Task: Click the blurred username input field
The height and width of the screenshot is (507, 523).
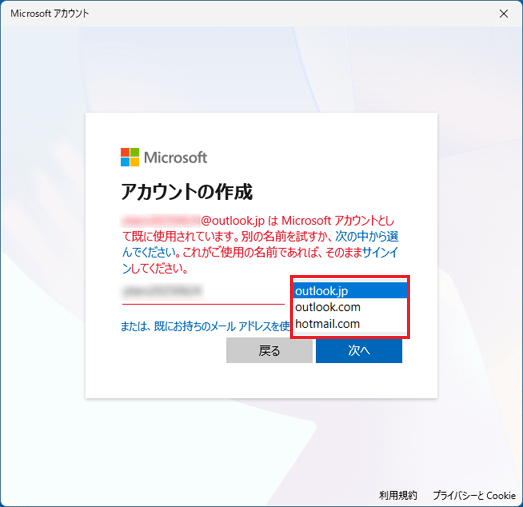Action: pos(203,292)
